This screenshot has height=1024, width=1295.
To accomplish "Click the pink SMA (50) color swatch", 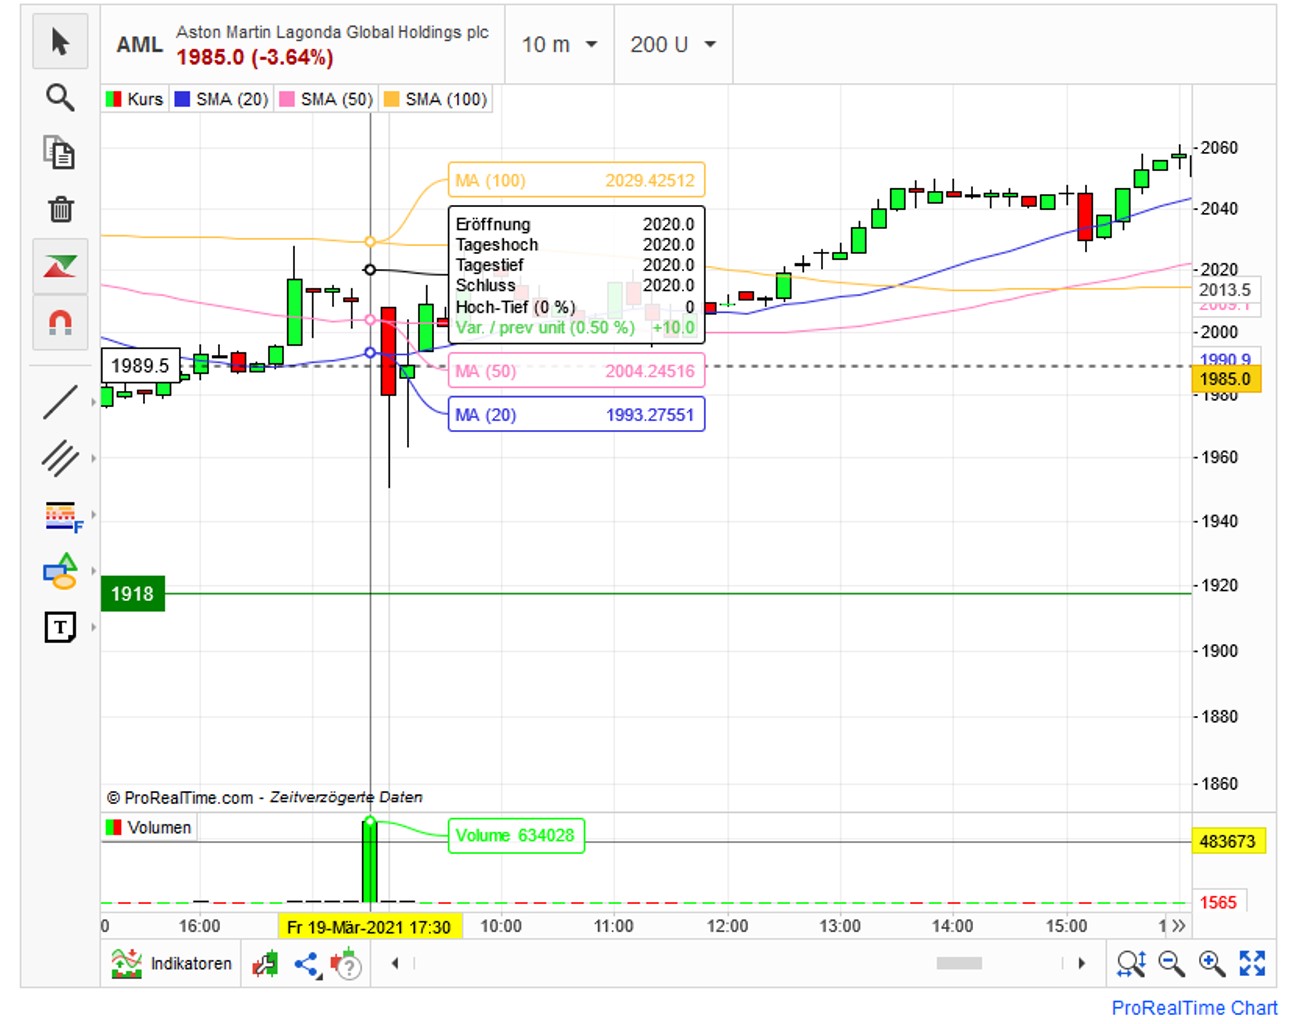I will (287, 99).
